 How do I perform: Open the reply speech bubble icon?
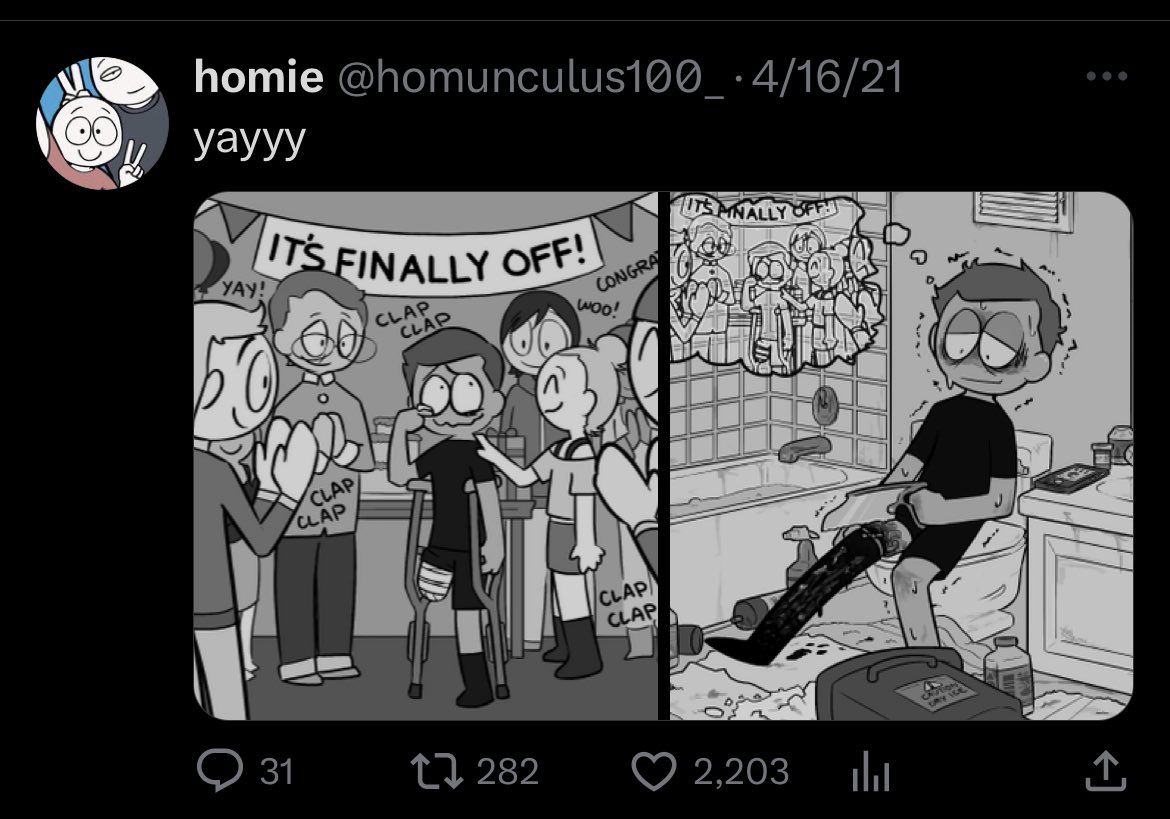tap(219, 771)
